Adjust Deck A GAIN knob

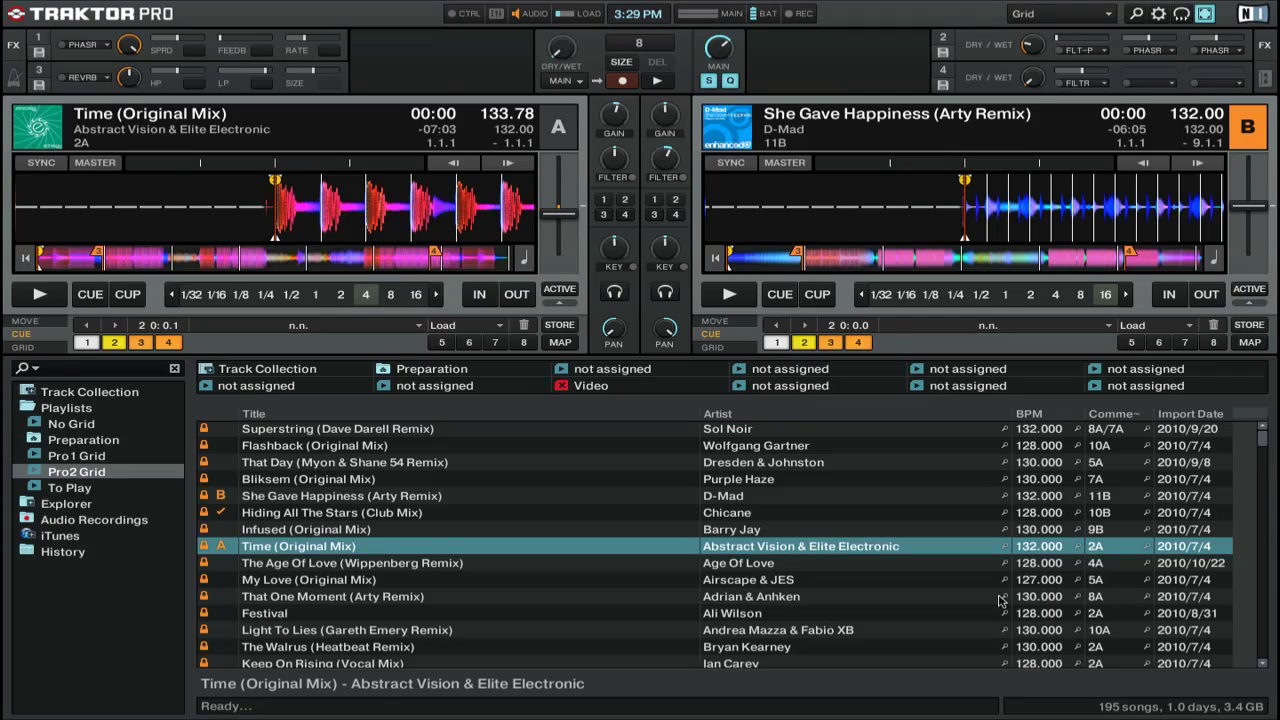point(614,113)
